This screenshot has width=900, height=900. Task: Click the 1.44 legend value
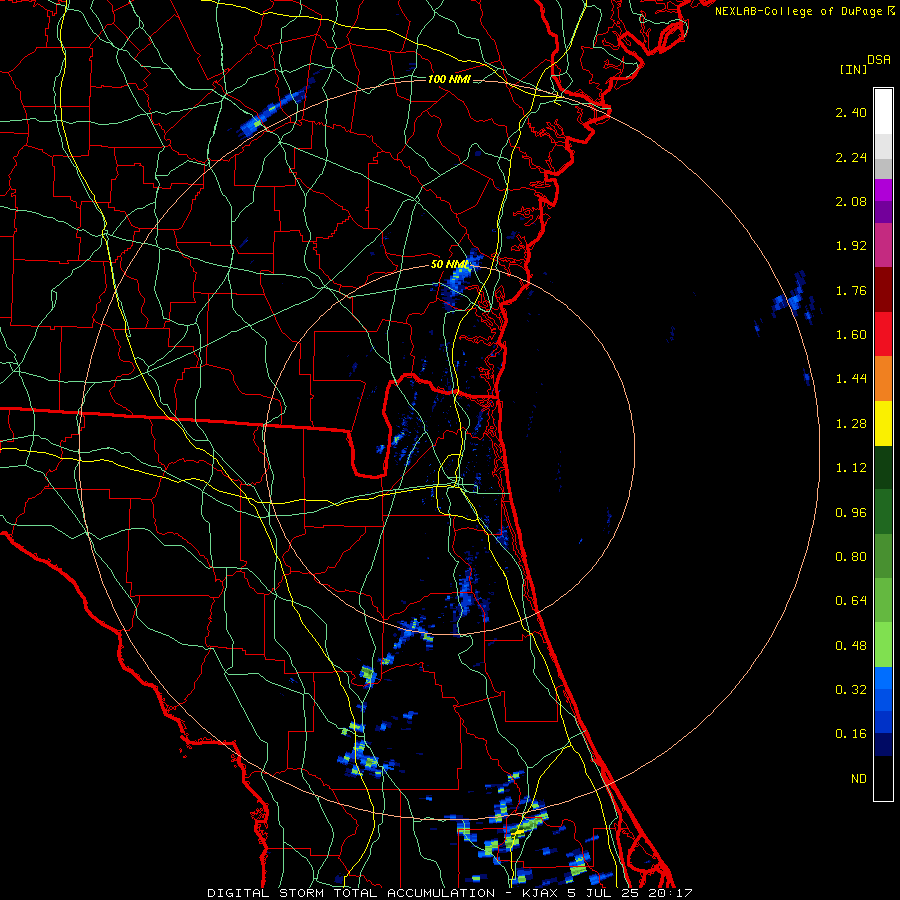(x=851, y=379)
